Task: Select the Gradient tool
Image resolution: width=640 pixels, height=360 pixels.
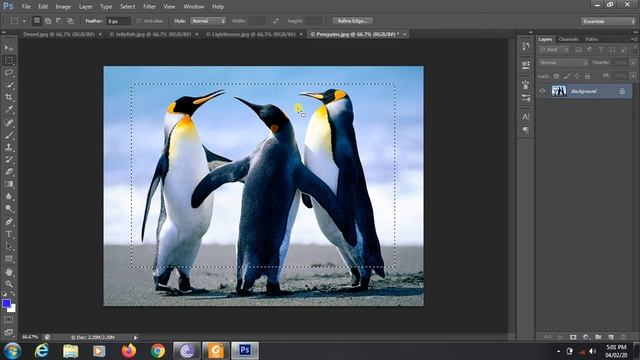Action: [9, 184]
